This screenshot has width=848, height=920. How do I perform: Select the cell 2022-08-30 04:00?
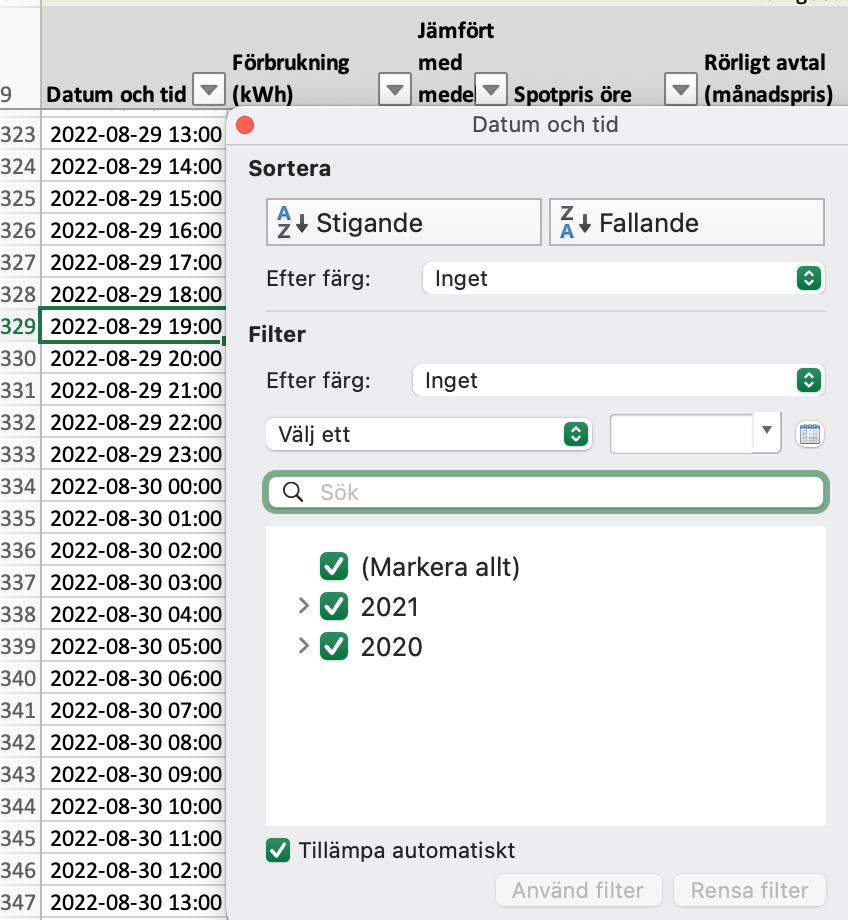pos(134,614)
